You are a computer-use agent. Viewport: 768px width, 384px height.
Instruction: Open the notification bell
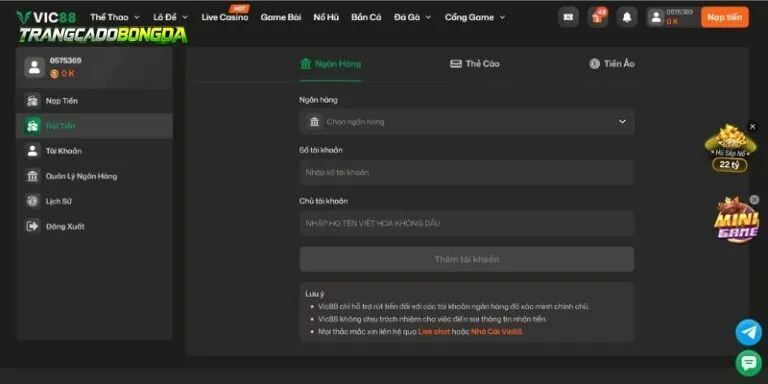tap(627, 17)
